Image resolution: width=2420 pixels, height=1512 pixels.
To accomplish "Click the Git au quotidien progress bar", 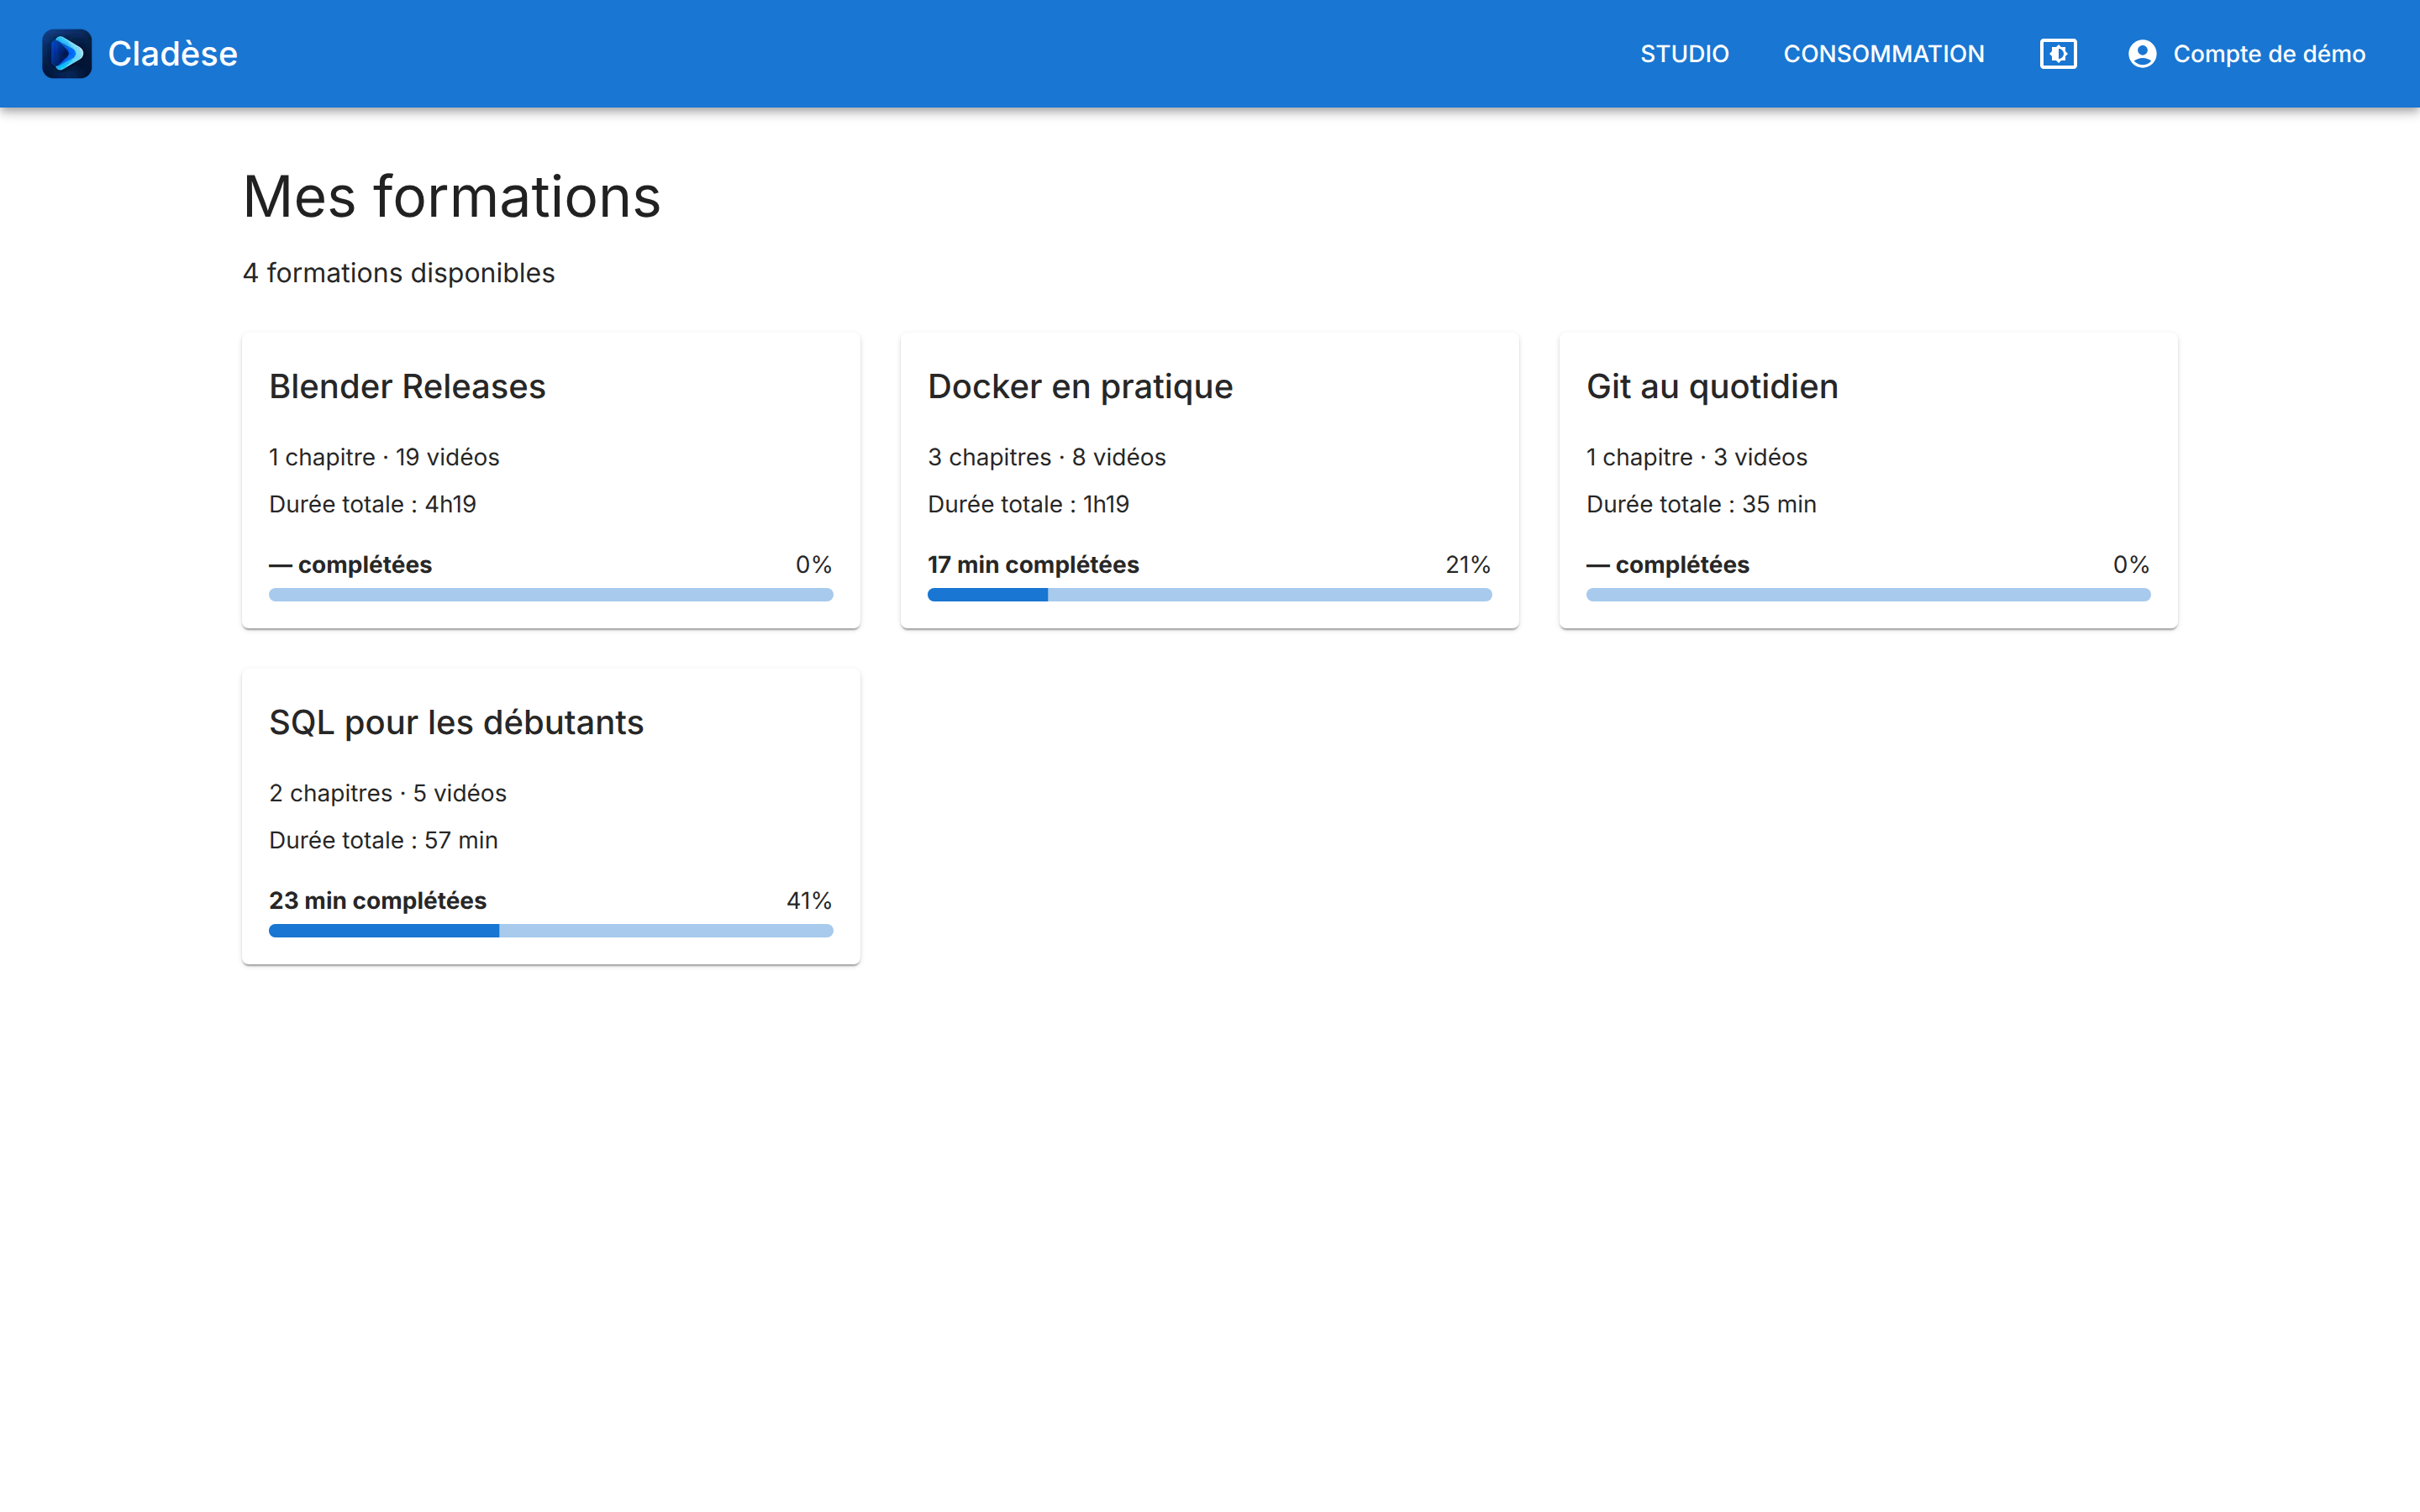I will (1868, 595).
